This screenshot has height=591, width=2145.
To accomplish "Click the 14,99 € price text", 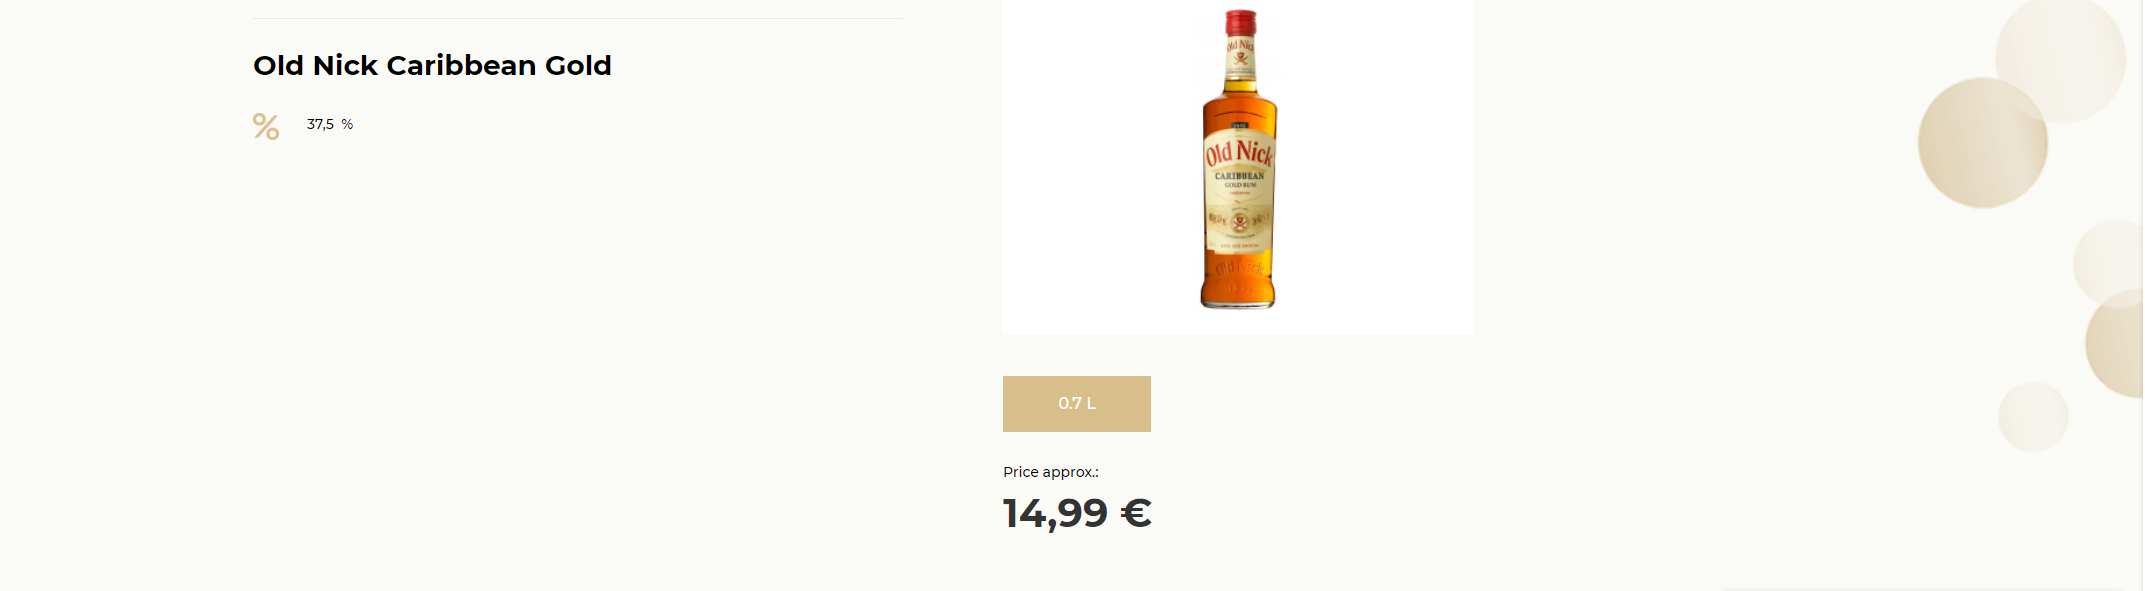I will pyautogui.click(x=1077, y=513).
